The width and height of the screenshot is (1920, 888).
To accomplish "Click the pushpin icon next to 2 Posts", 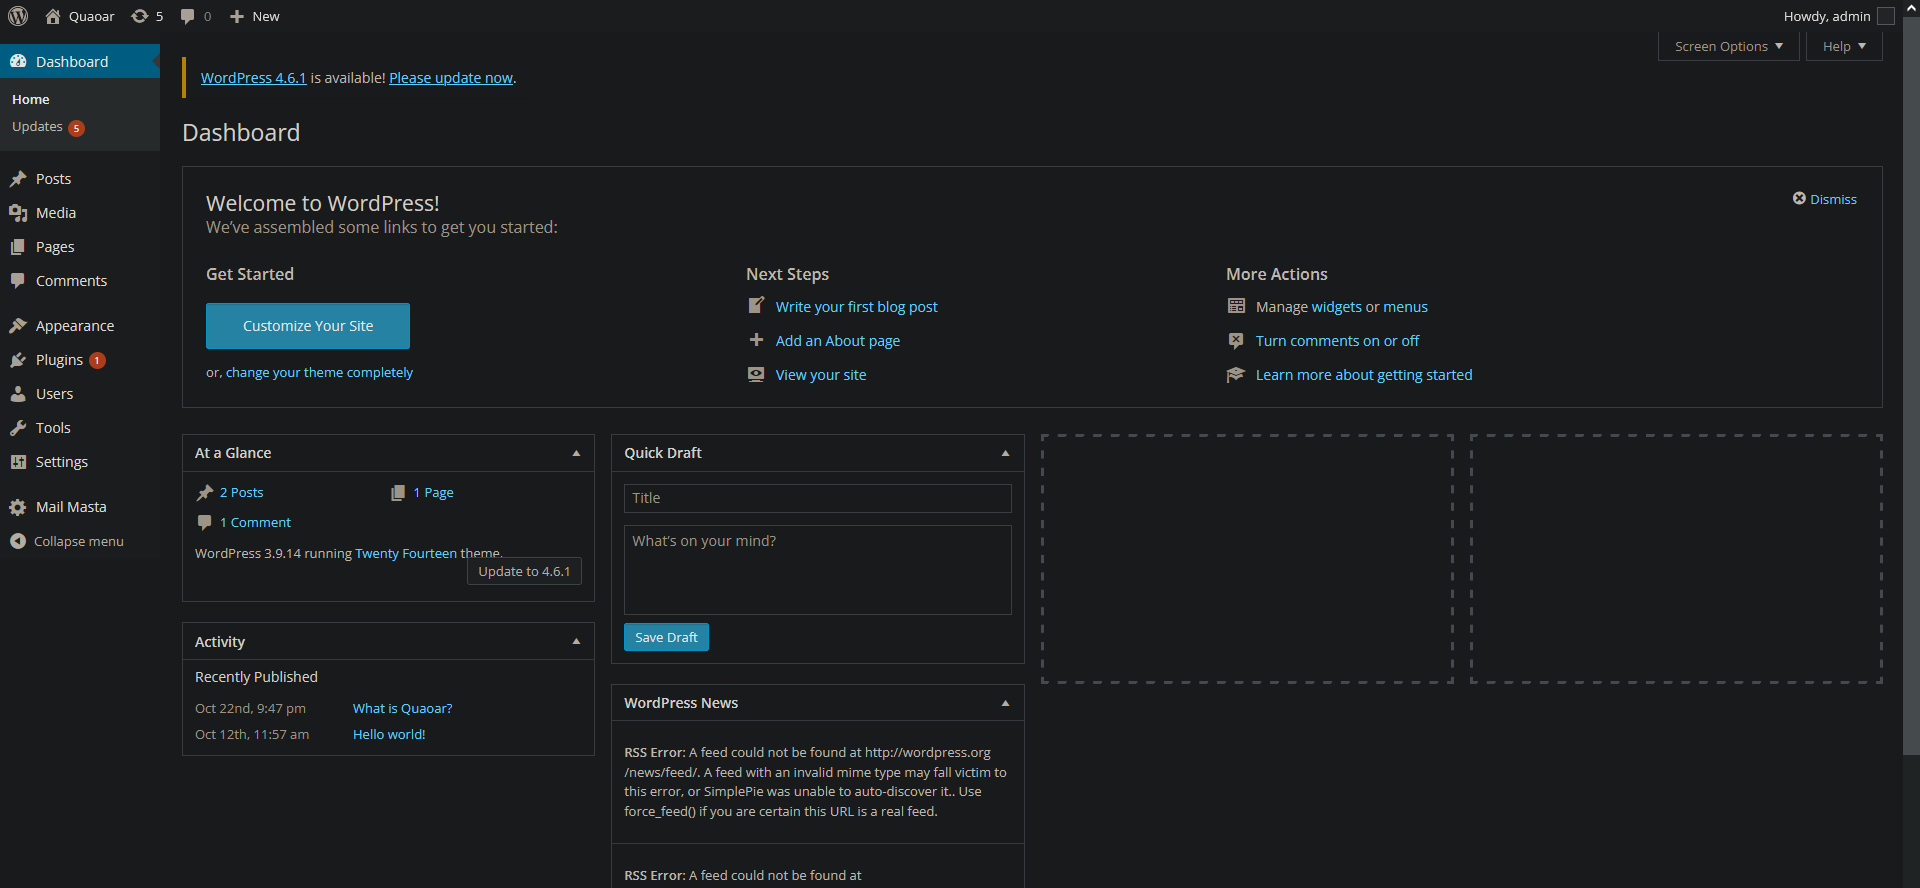I will click(205, 492).
